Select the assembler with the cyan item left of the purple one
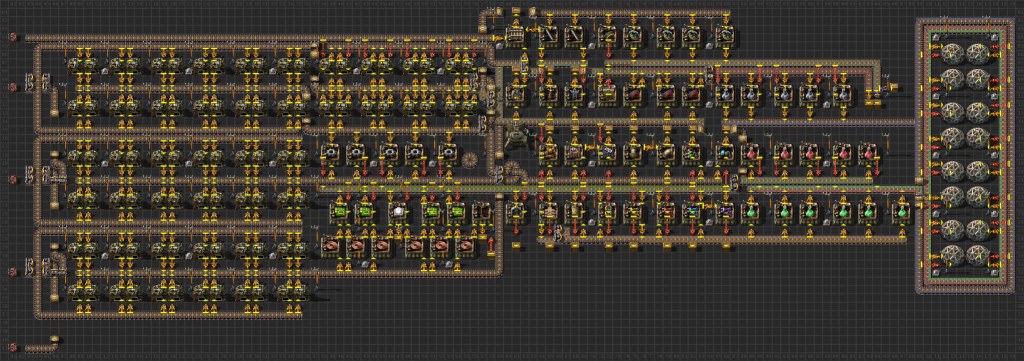This screenshot has height=361, width=1024. pyautogui.click(x=692, y=212)
